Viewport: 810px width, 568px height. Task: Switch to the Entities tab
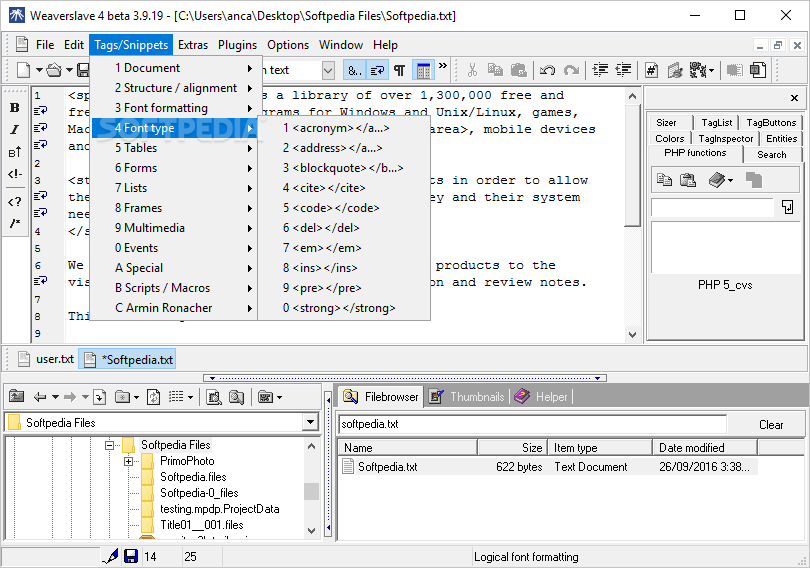click(x=781, y=138)
